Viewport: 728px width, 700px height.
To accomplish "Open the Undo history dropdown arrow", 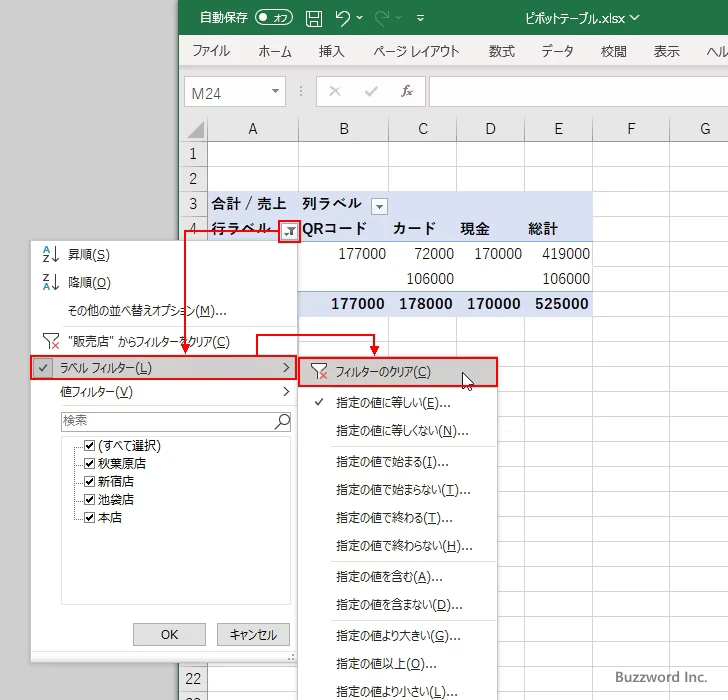I will [x=360, y=18].
